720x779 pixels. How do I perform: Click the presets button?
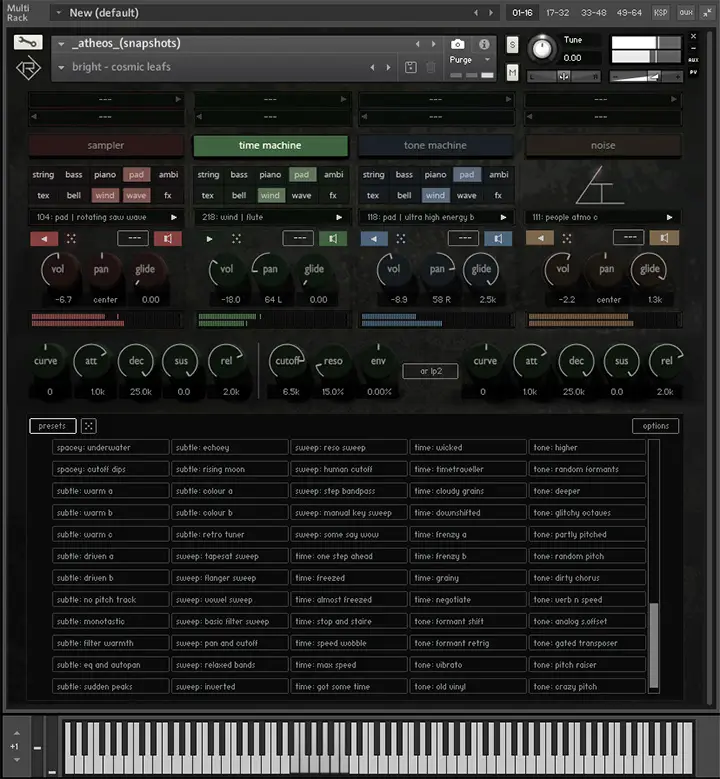coord(53,426)
